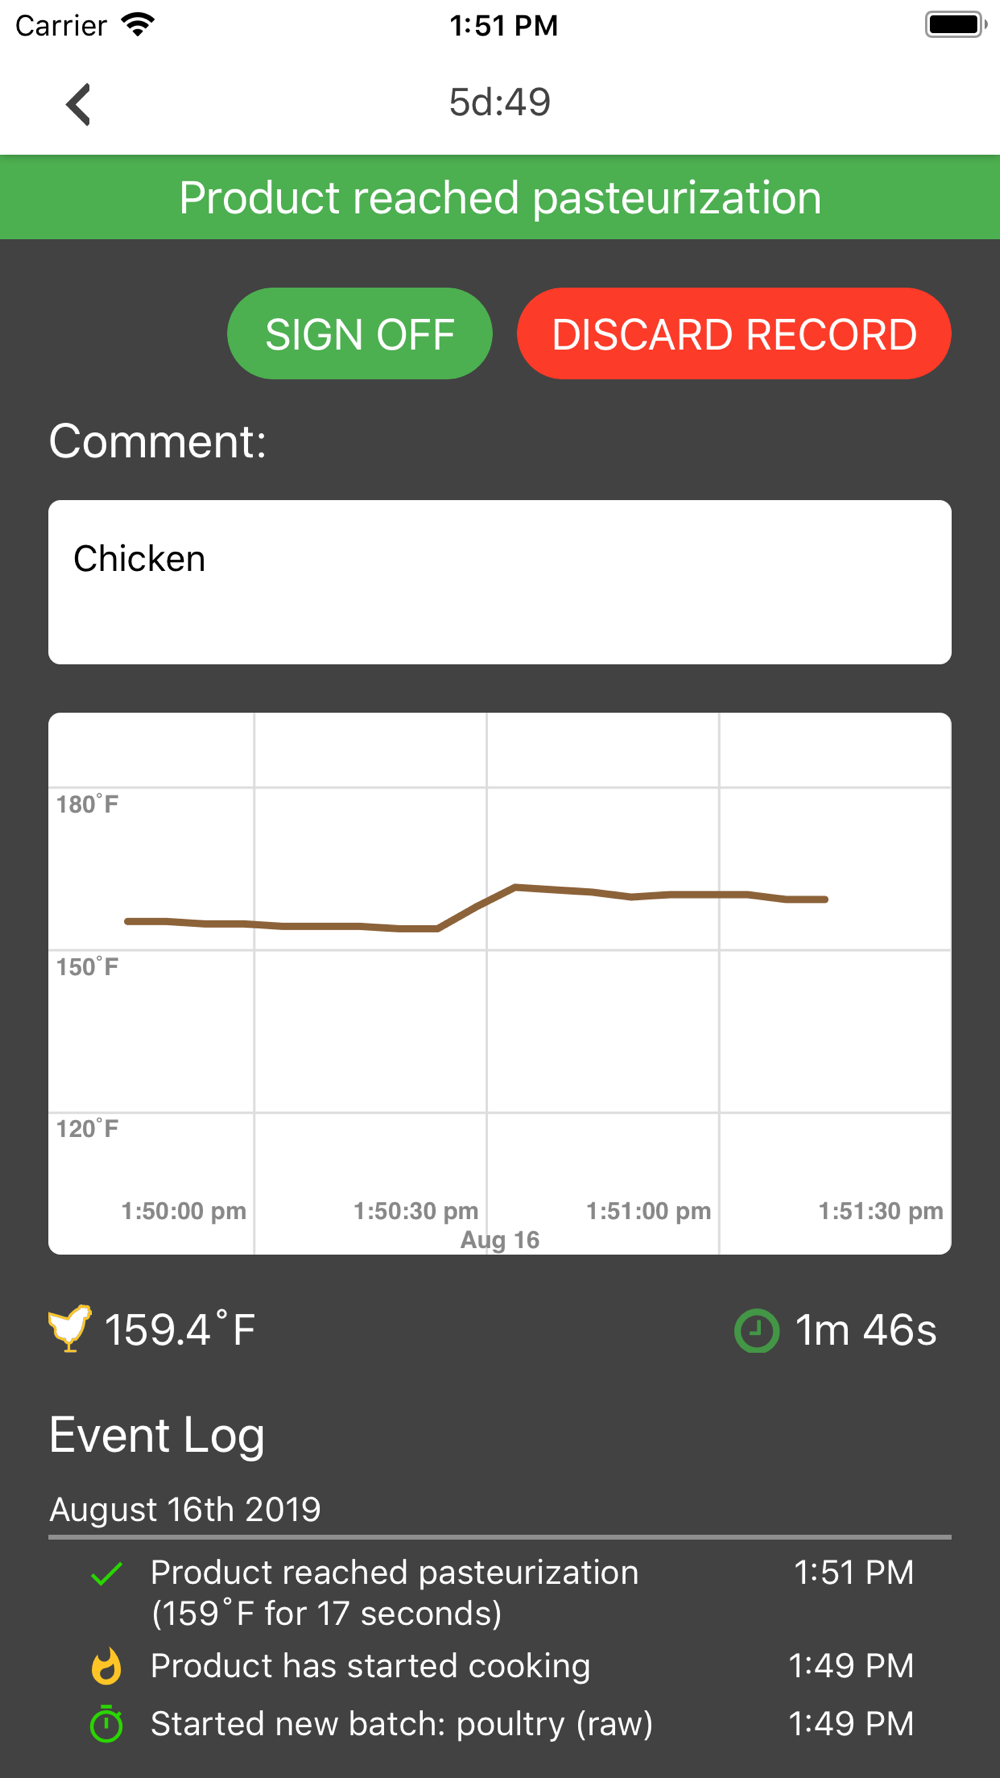Tap the 5d:49 title in the header
Viewport: 1000px width, 1778px height.
coord(500,102)
